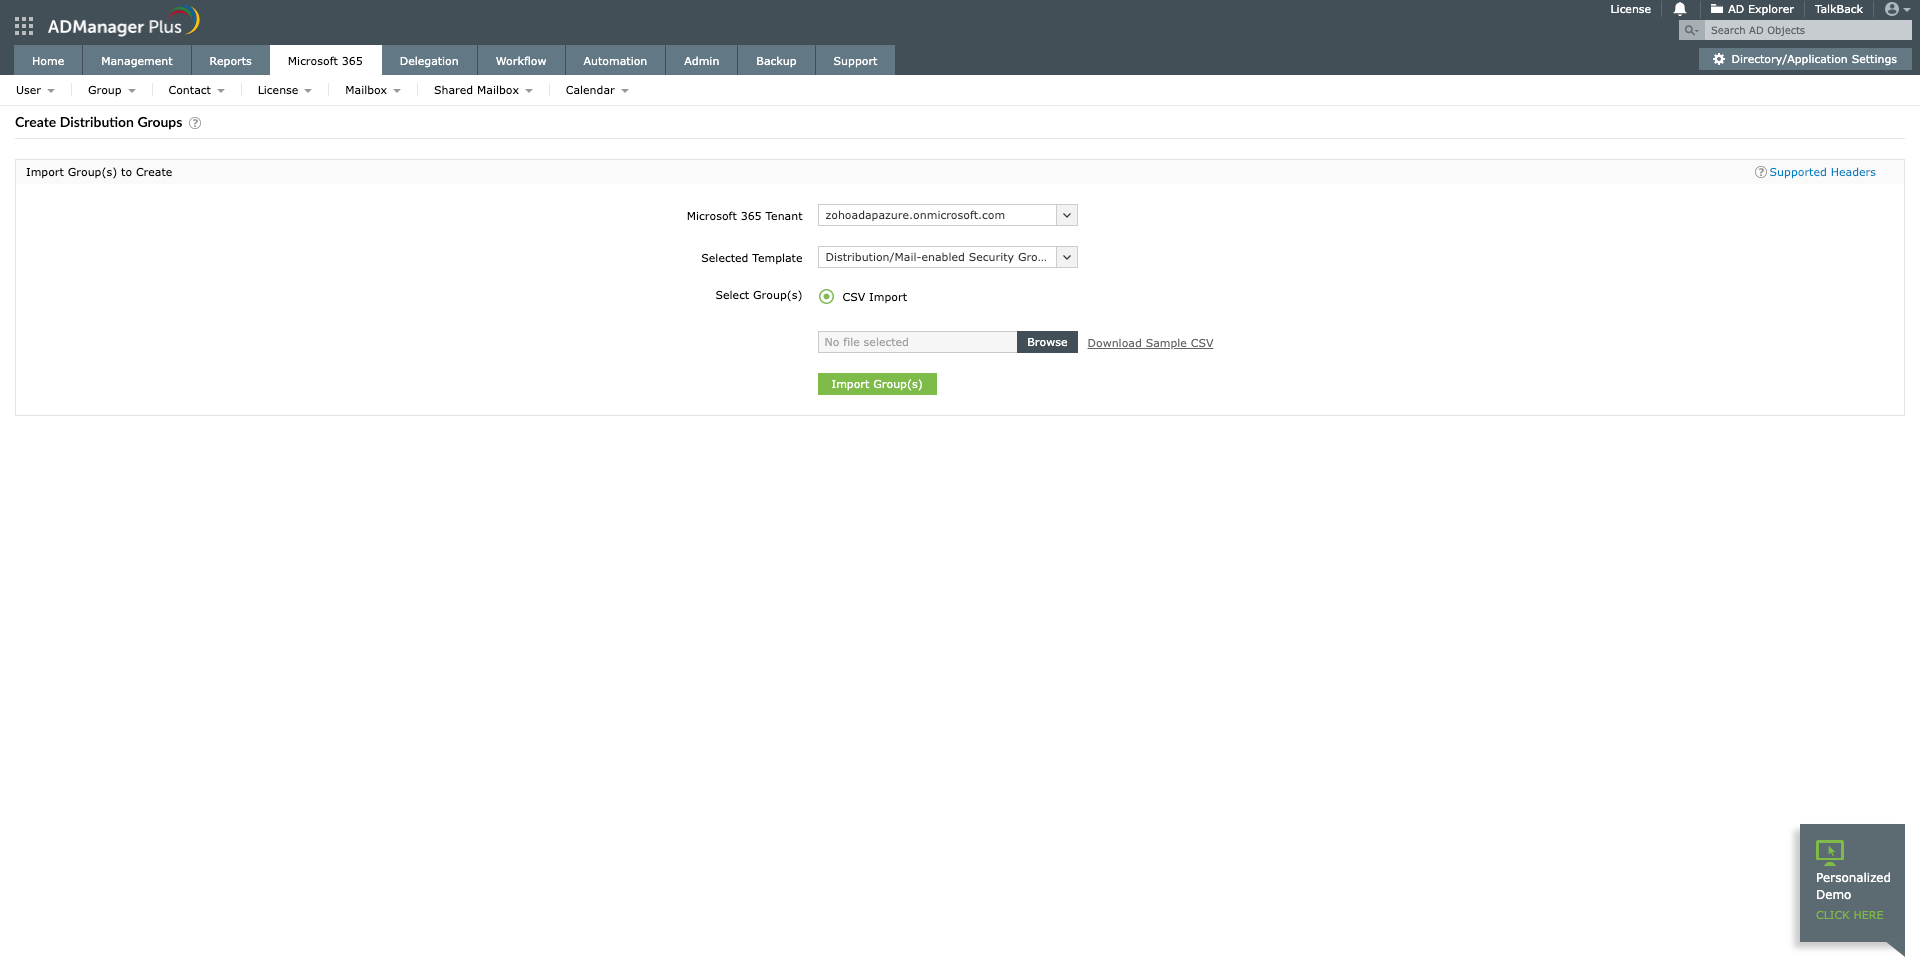Image resolution: width=1920 pixels, height=963 pixels.
Task: Open the License submenu dropdown
Action: pyautogui.click(x=284, y=90)
